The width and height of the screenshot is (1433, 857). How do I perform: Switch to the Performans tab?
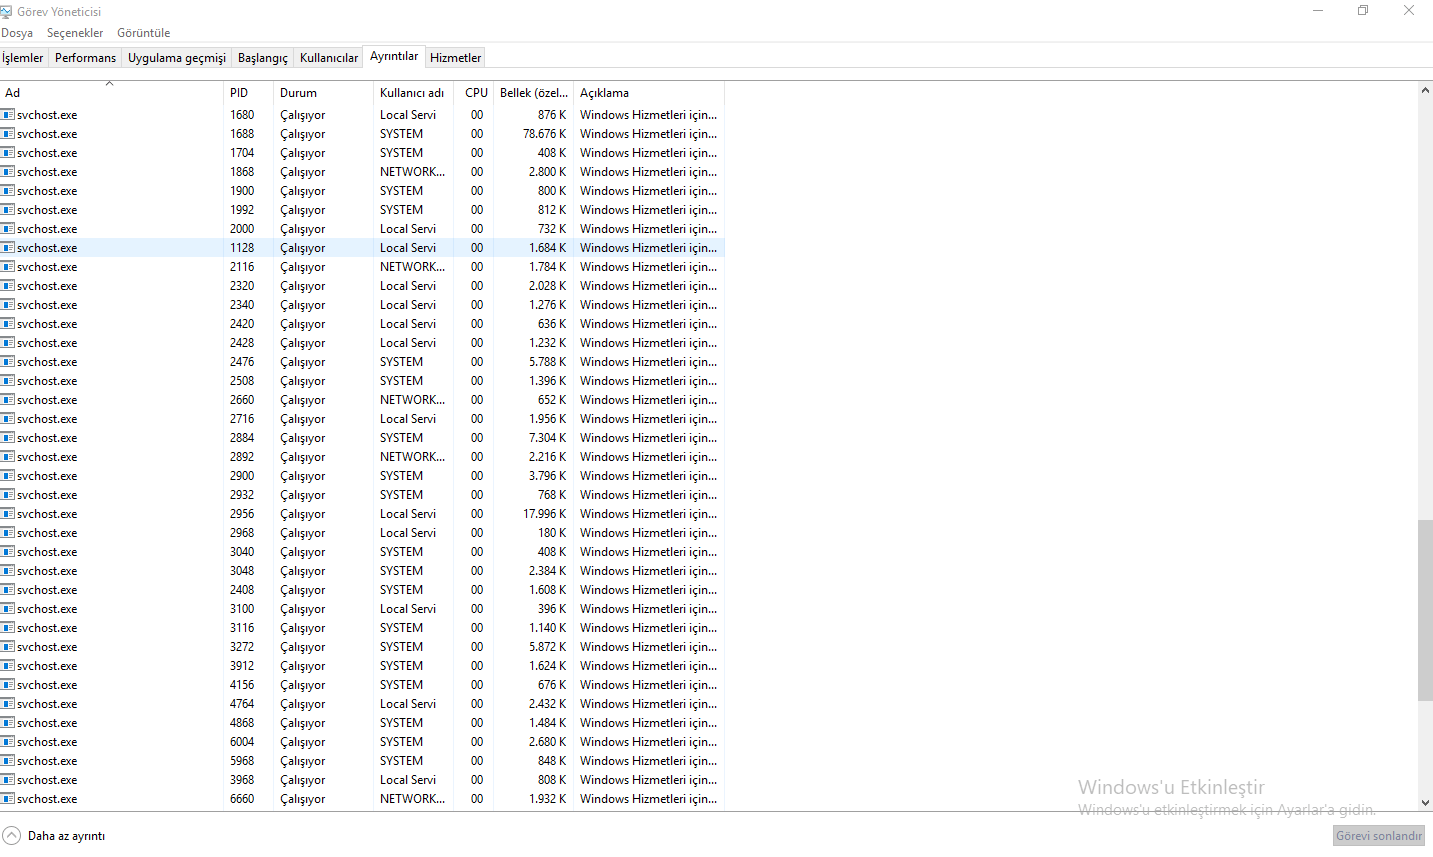pyautogui.click(x=85, y=58)
